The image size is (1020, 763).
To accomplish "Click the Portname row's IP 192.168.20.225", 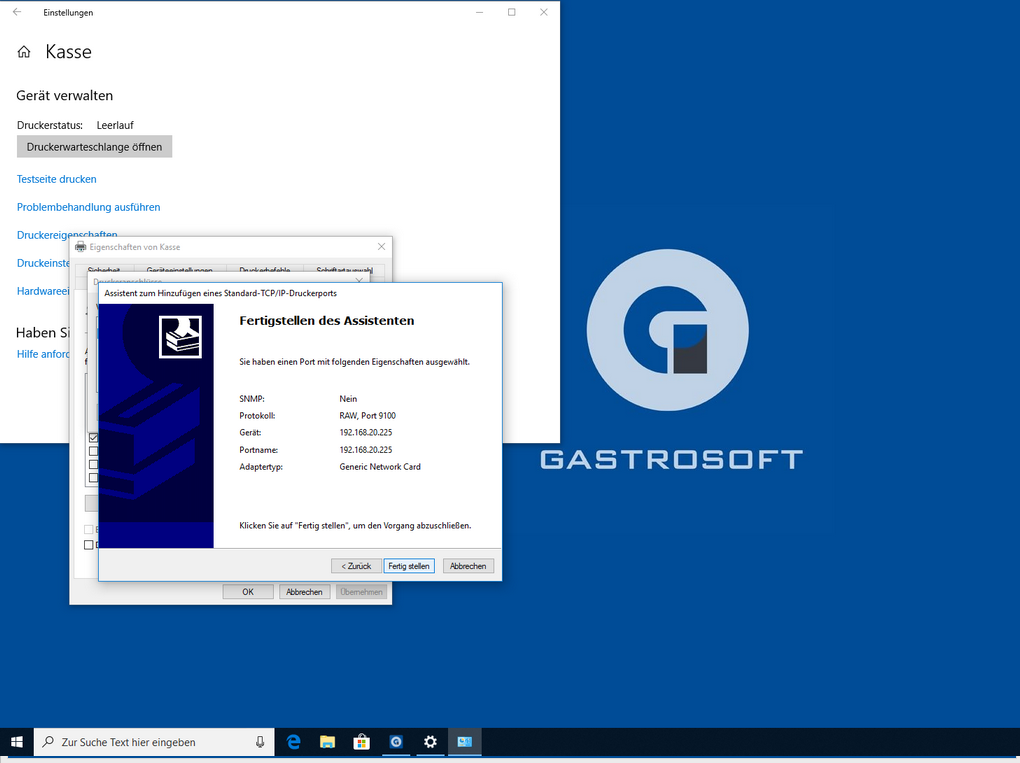I will point(366,450).
